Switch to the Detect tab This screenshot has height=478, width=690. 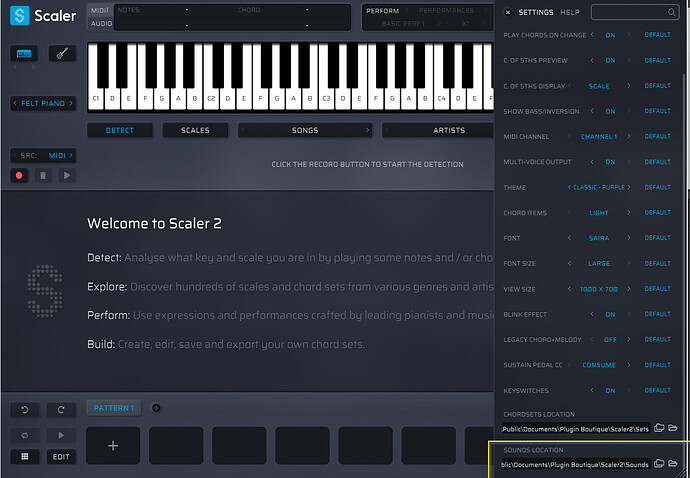click(120, 130)
